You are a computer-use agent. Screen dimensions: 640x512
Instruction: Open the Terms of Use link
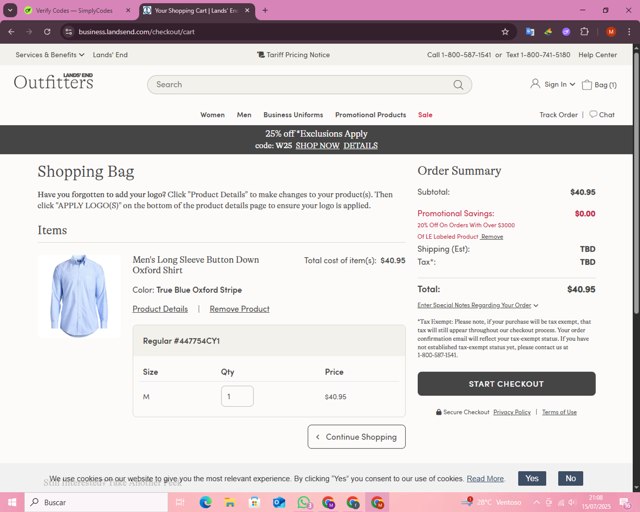click(x=559, y=412)
